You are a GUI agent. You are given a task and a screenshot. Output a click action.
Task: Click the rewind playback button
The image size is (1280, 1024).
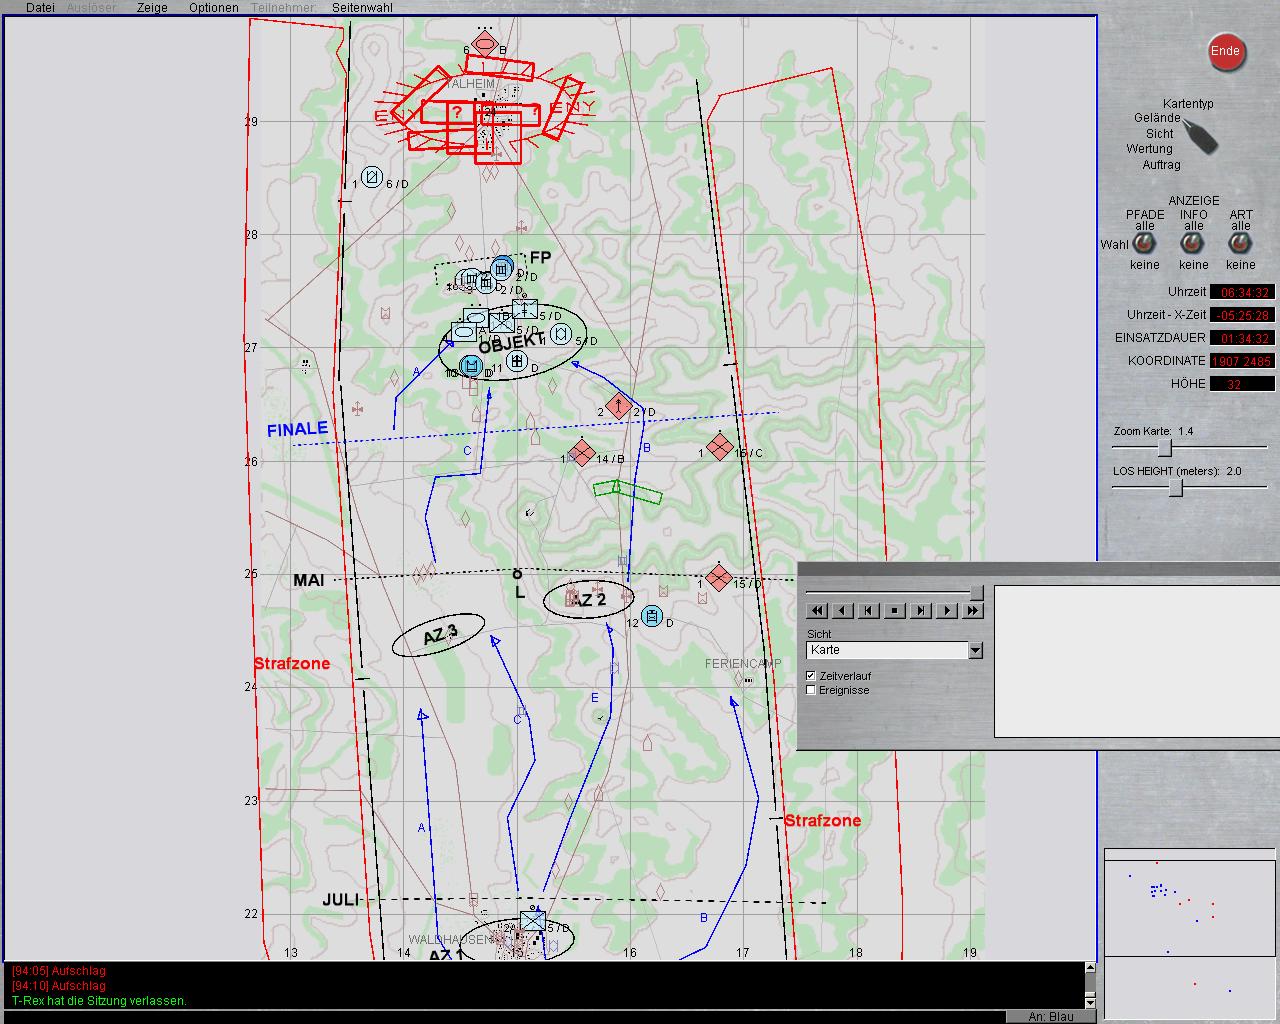click(817, 610)
